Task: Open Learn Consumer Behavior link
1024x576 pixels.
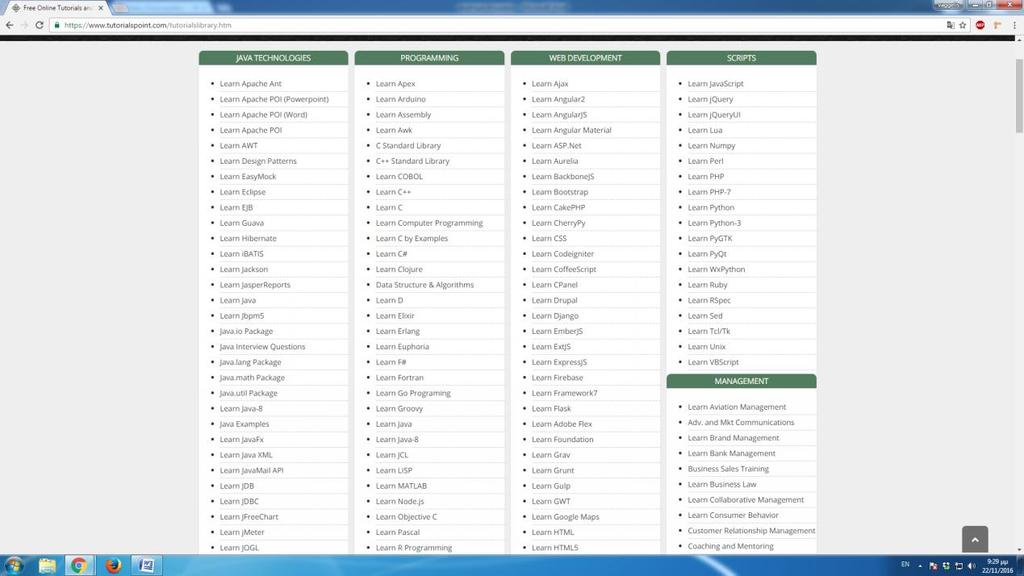Action: tap(733, 515)
